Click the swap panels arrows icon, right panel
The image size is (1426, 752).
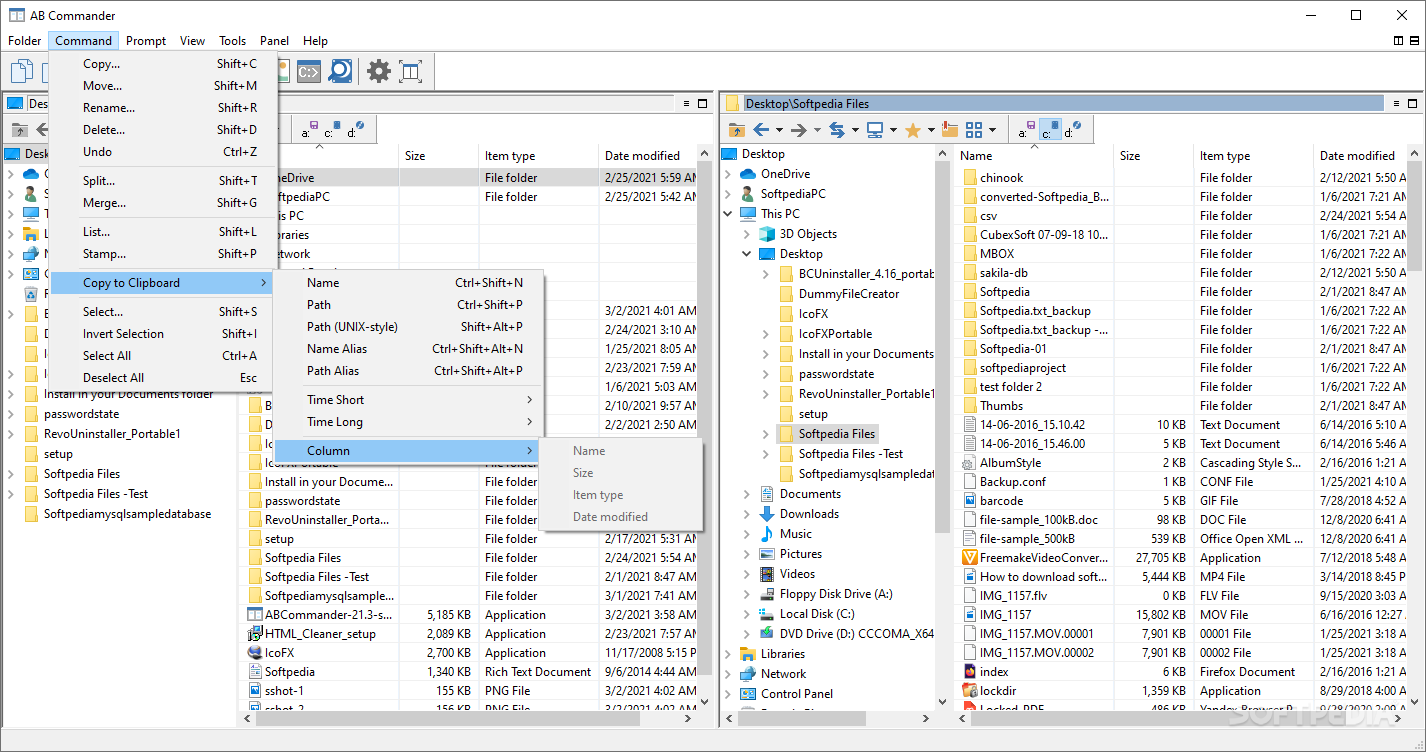coord(836,130)
